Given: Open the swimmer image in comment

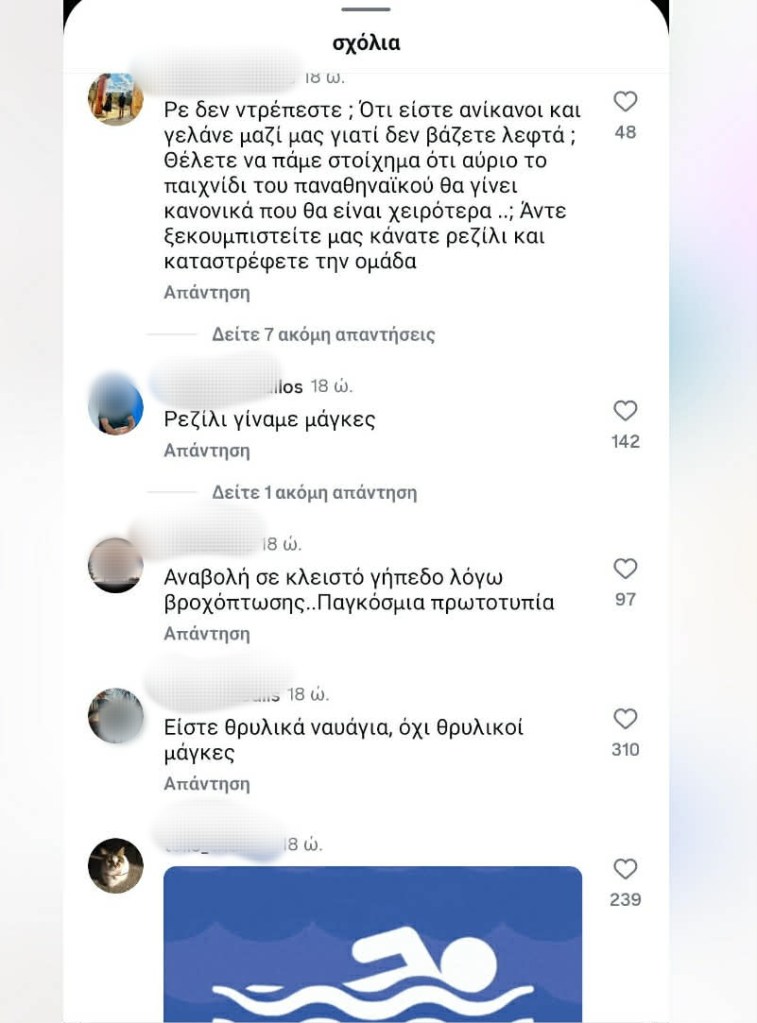Looking at the screenshot, I should tap(373, 944).
